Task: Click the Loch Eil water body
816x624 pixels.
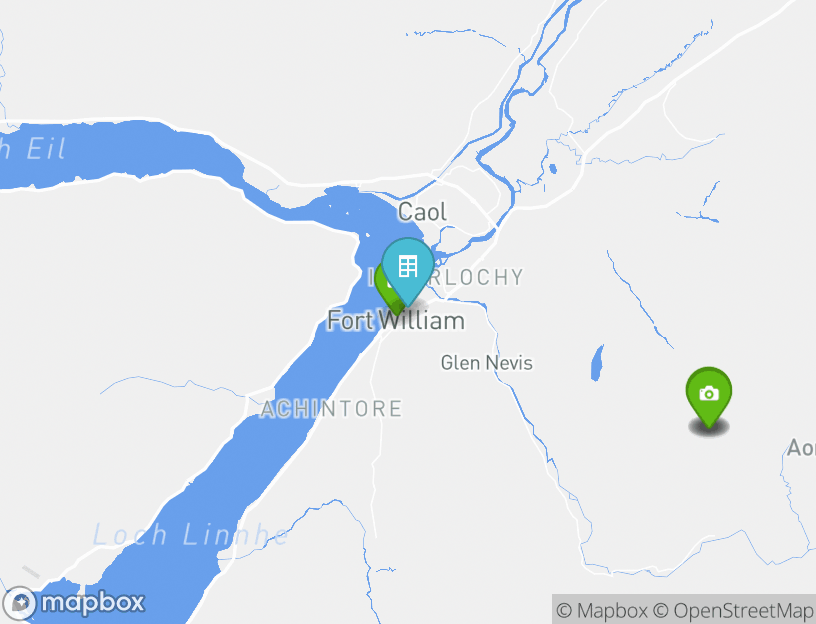Action: point(120,152)
